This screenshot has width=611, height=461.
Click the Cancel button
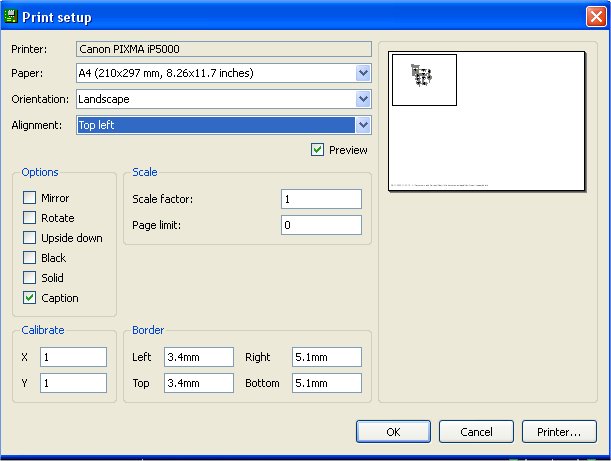click(x=477, y=431)
